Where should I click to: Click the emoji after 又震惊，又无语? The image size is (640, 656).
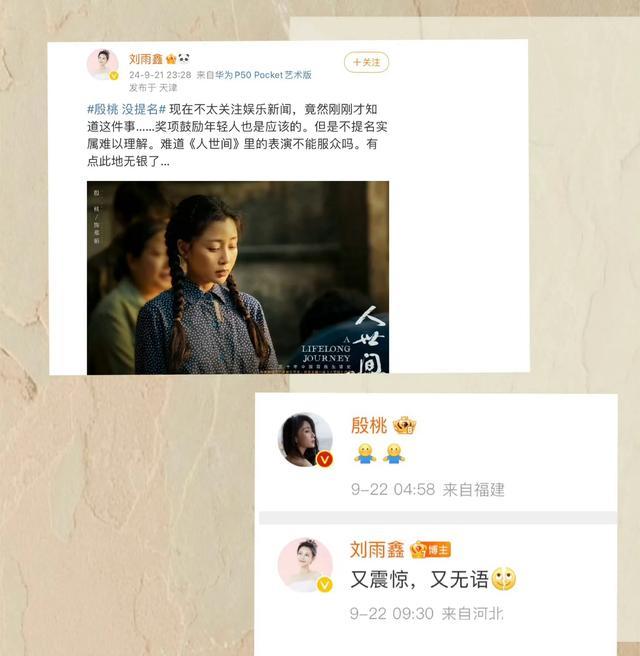[x=504, y=579]
